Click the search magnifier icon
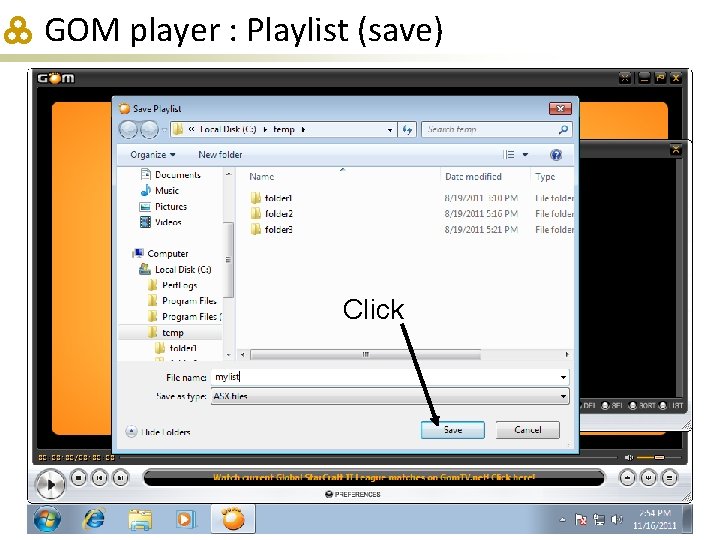The image size is (720, 540). [x=563, y=129]
